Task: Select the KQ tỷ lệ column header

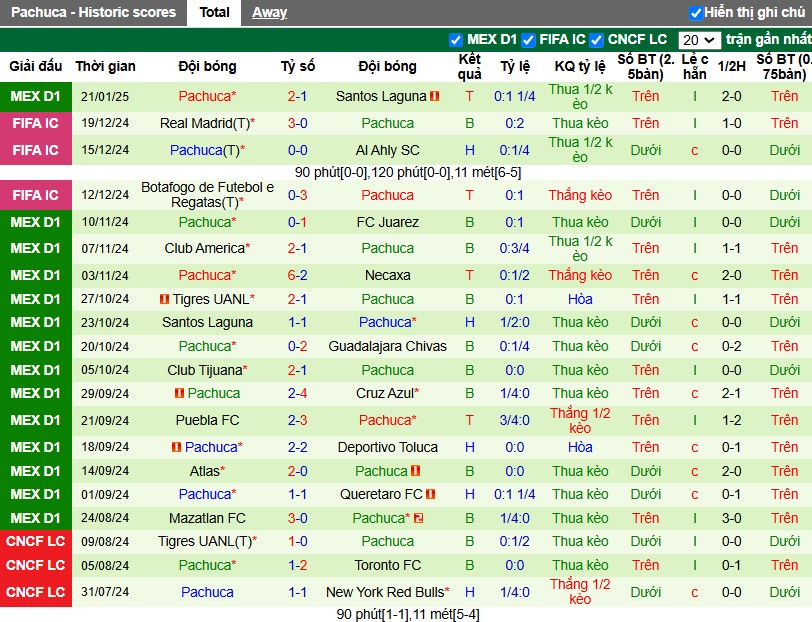Action: [x=580, y=66]
